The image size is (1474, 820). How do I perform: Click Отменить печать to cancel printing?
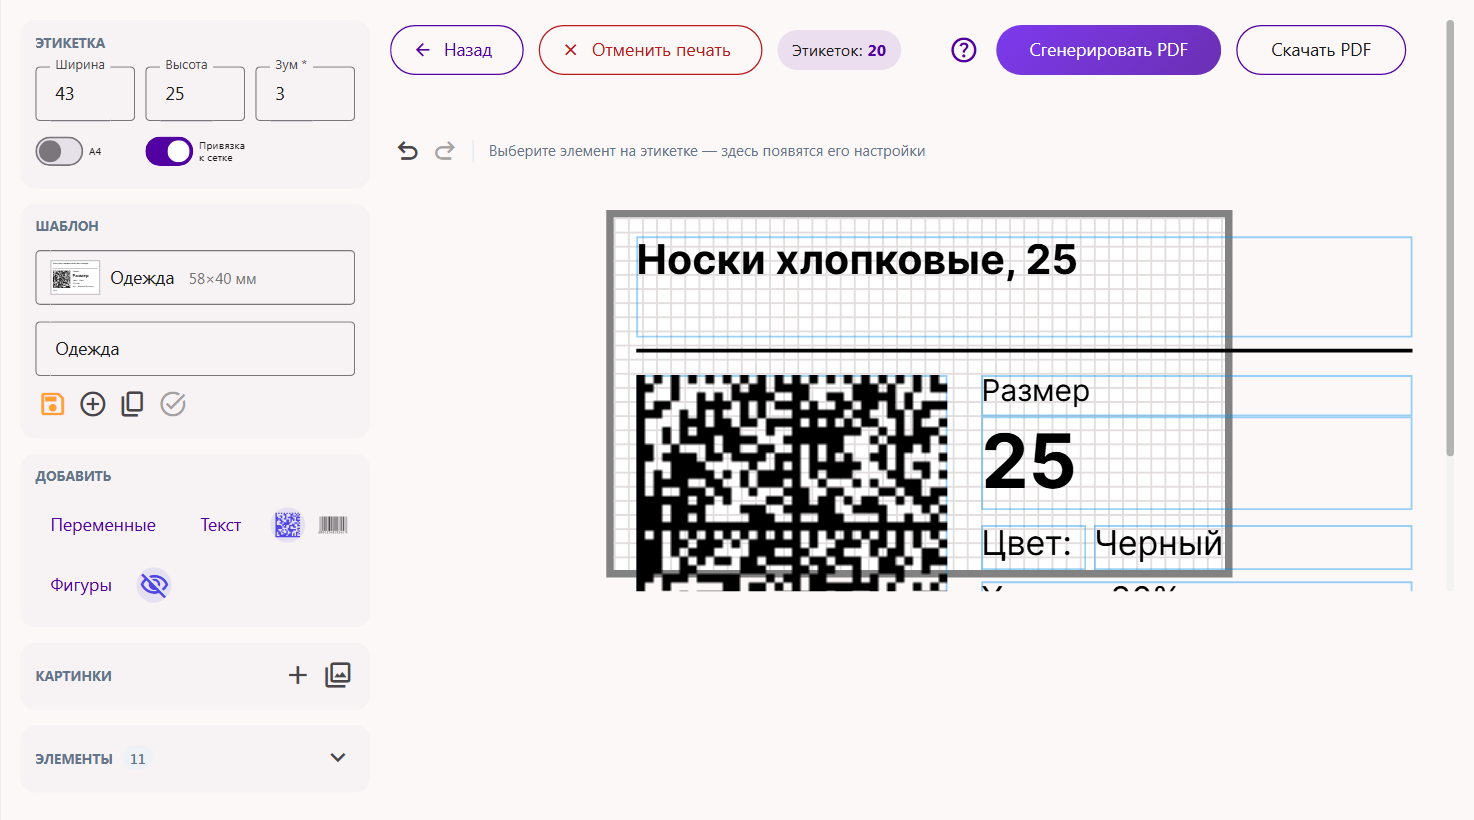[x=650, y=50]
